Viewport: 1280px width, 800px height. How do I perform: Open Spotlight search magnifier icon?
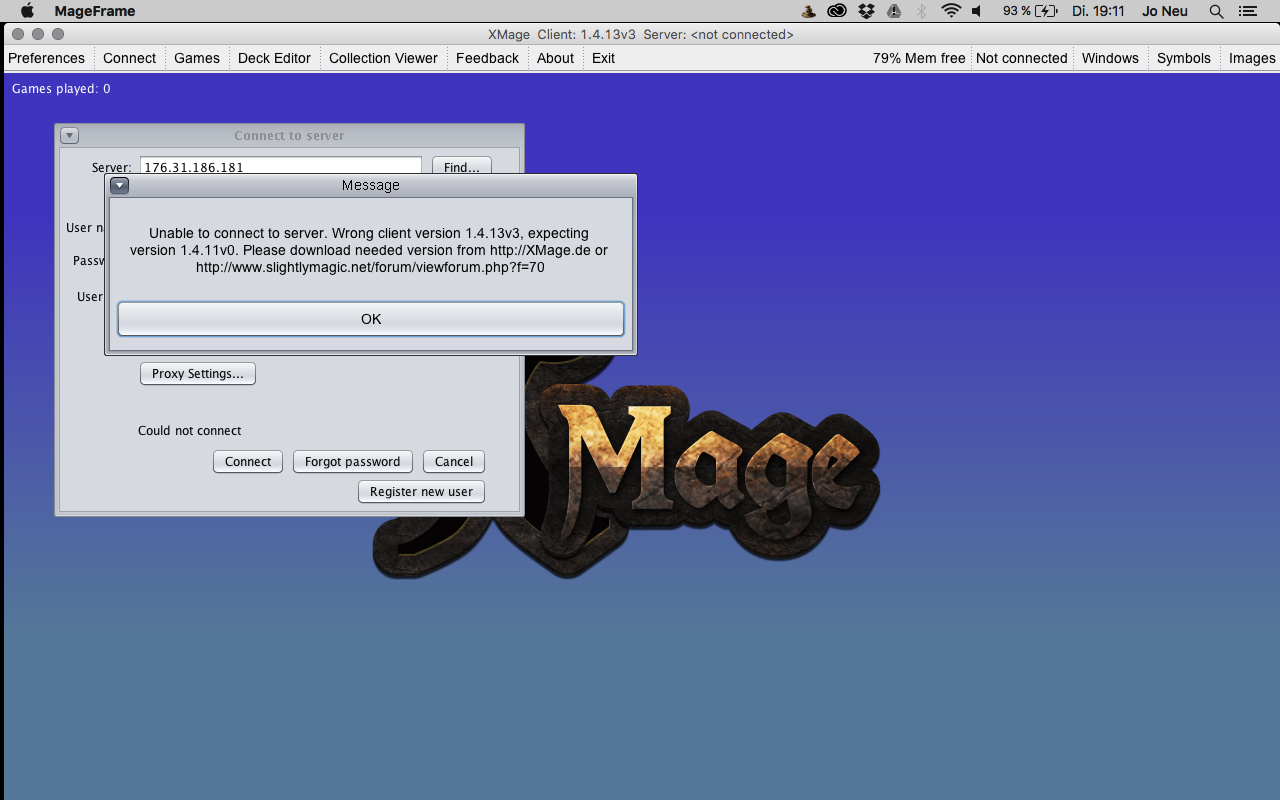point(1216,11)
